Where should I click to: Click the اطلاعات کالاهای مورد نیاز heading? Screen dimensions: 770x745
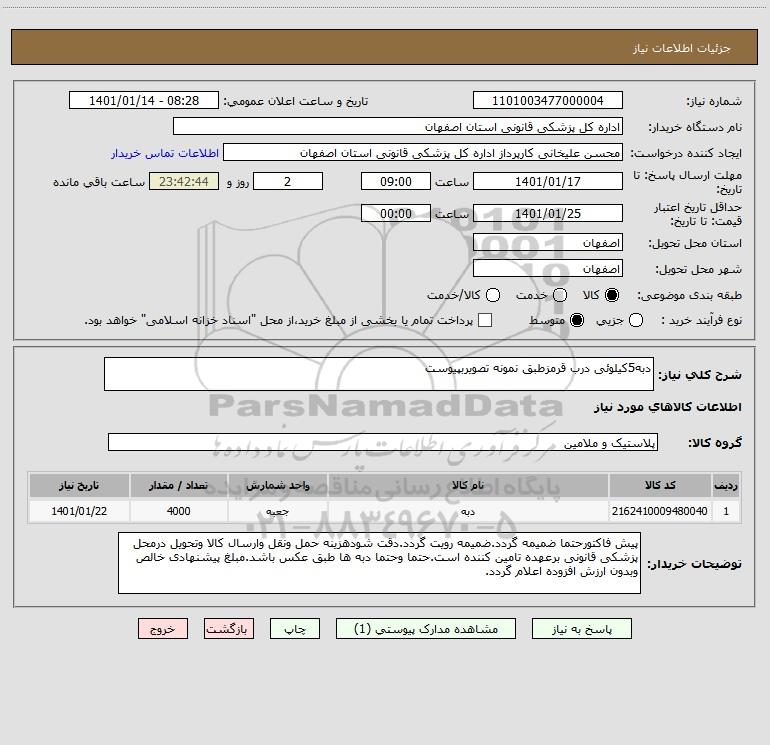click(x=668, y=407)
